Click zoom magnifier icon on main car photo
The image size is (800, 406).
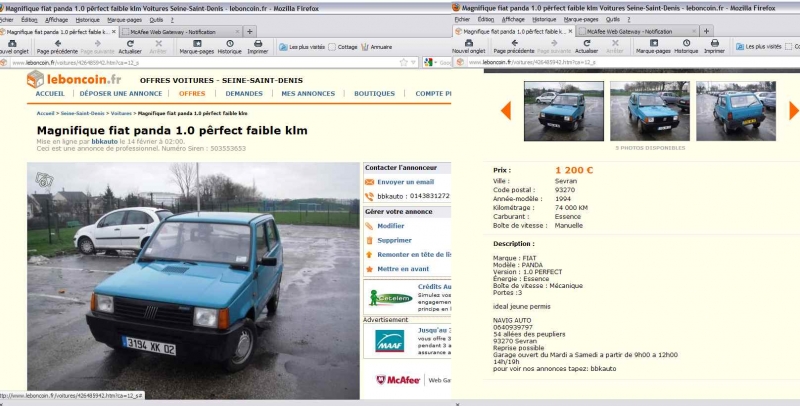44,179
